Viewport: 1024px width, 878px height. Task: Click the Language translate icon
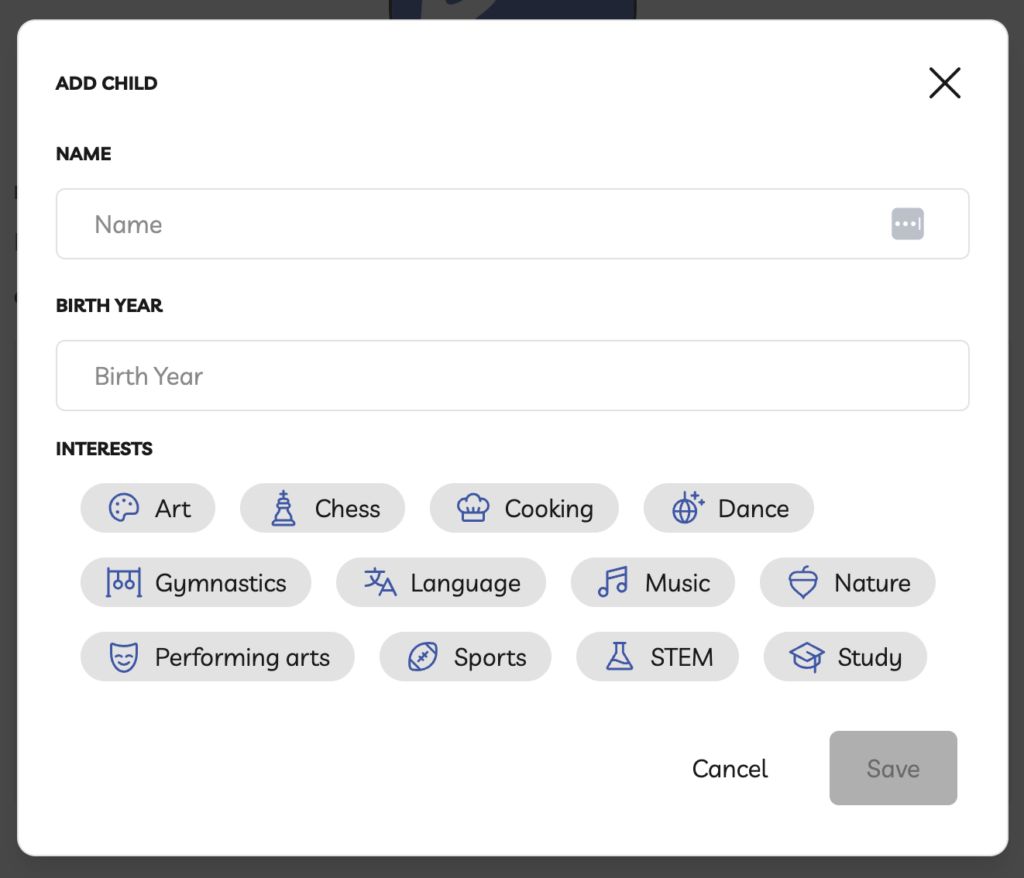tap(380, 582)
